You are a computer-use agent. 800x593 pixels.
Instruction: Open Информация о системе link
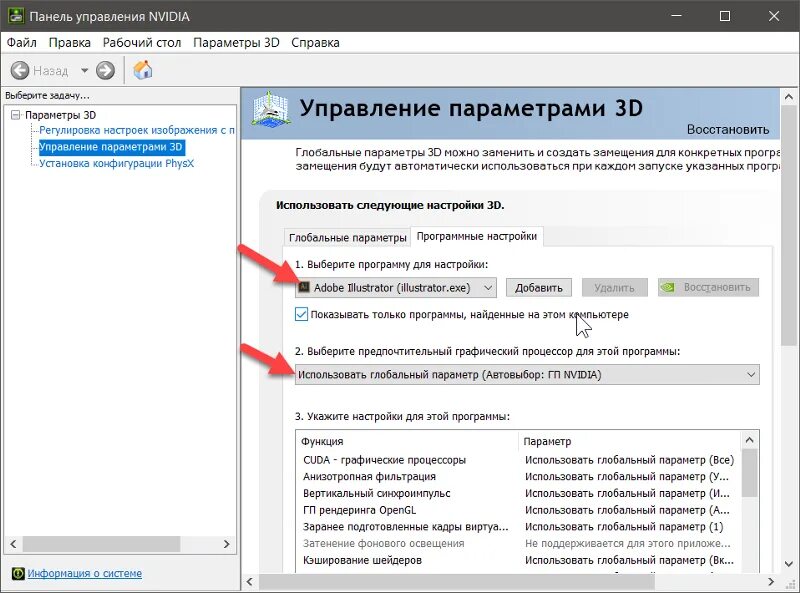[x=85, y=573]
